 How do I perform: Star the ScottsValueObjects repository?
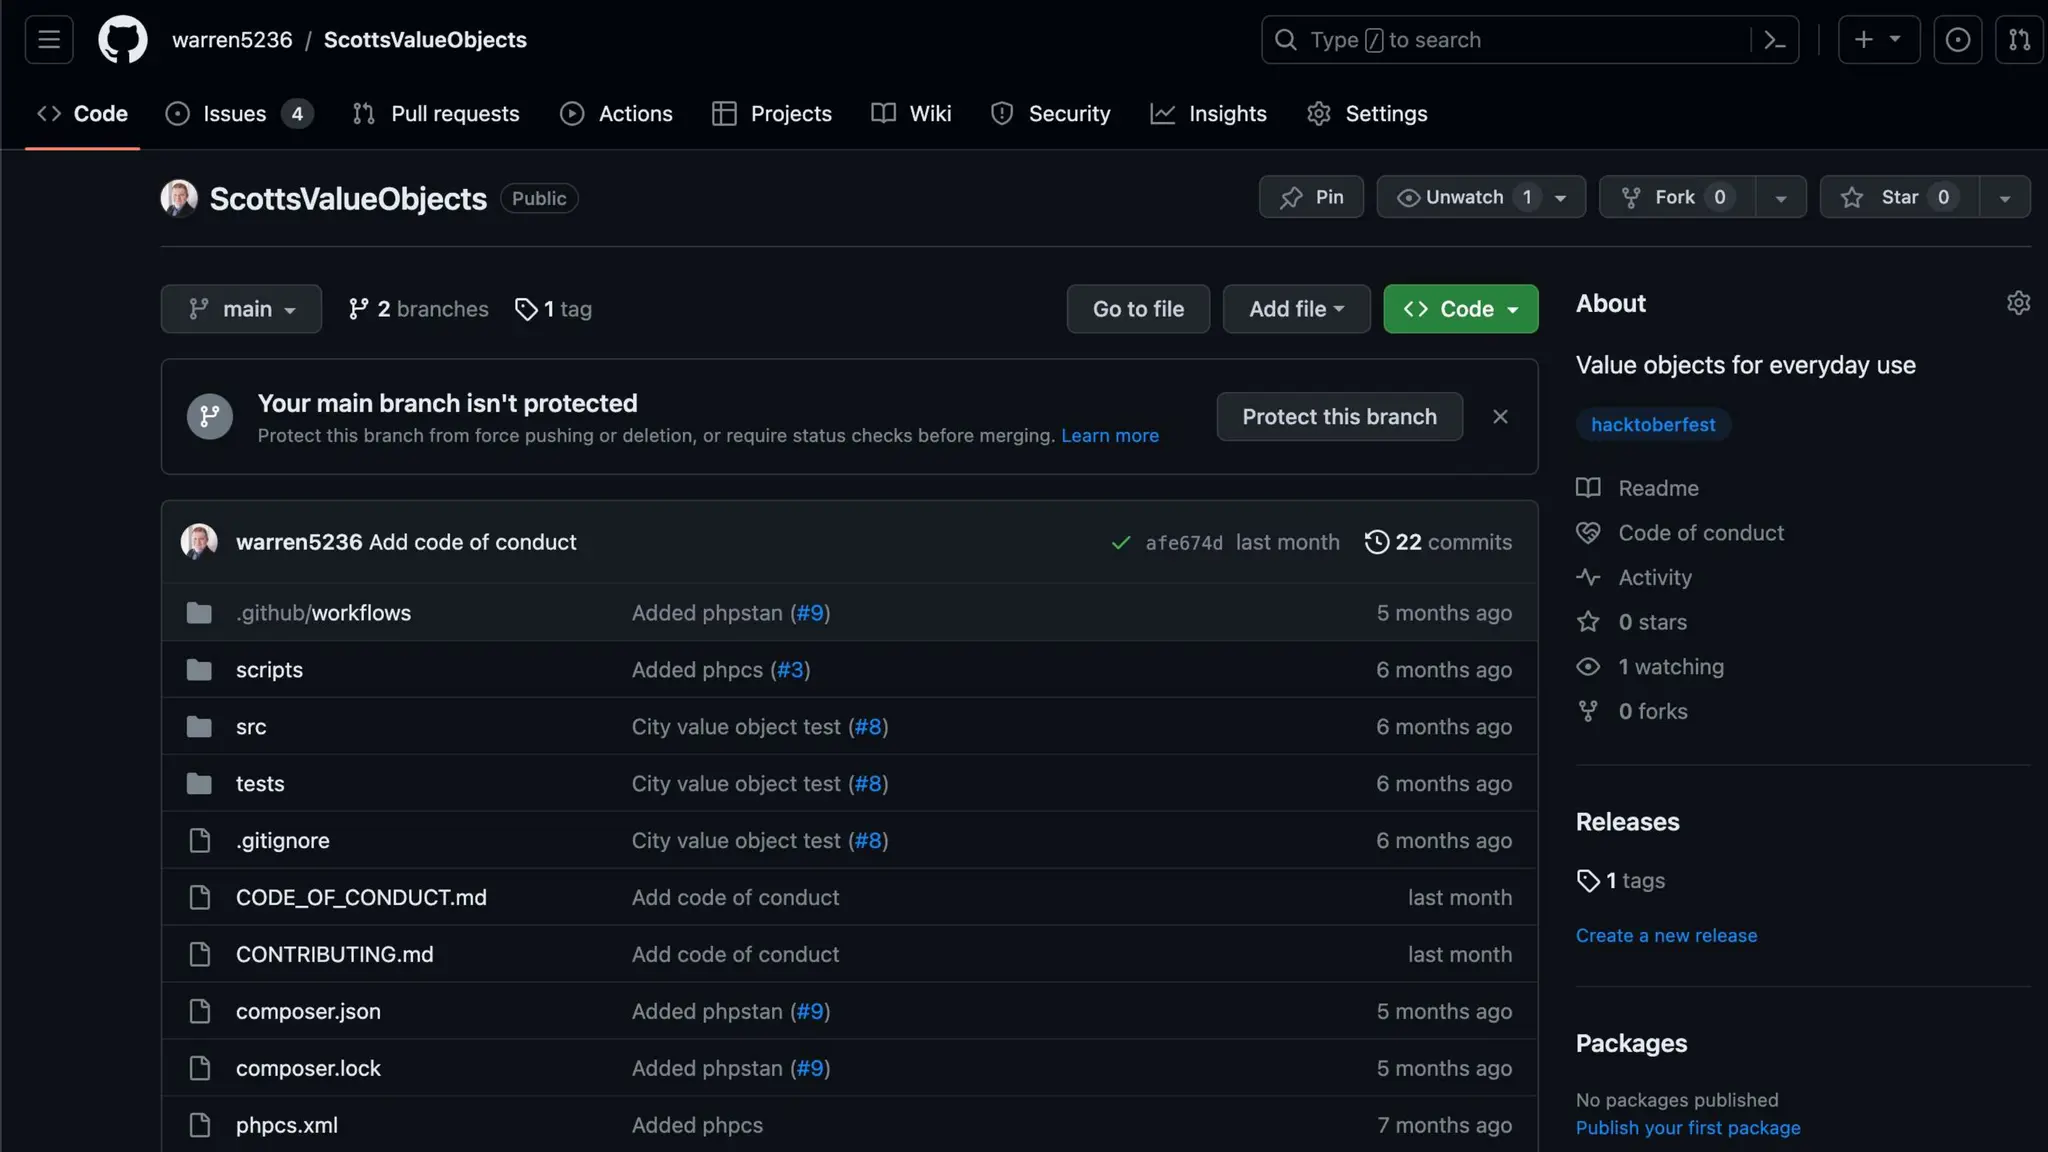(x=1898, y=197)
